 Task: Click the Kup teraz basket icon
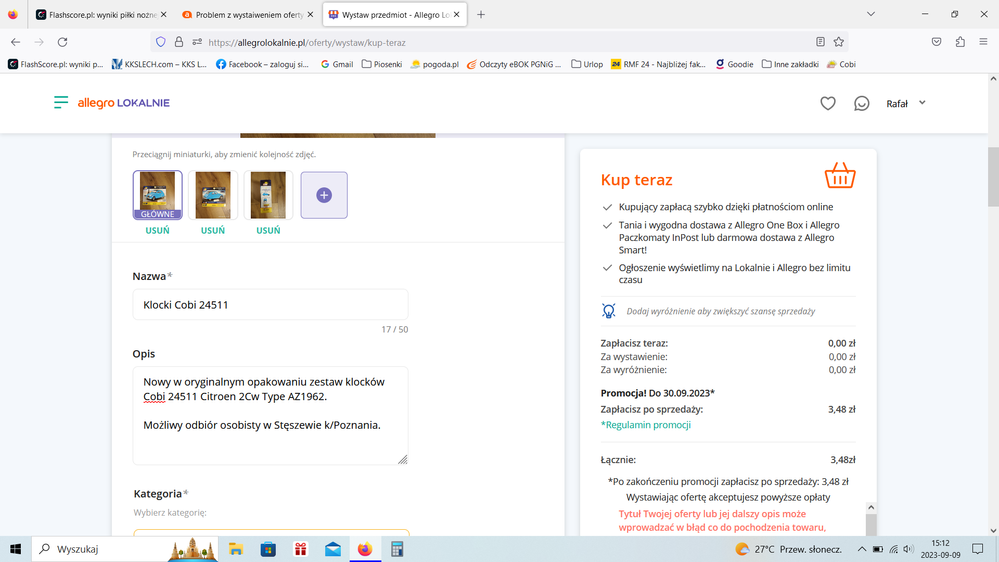click(840, 175)
